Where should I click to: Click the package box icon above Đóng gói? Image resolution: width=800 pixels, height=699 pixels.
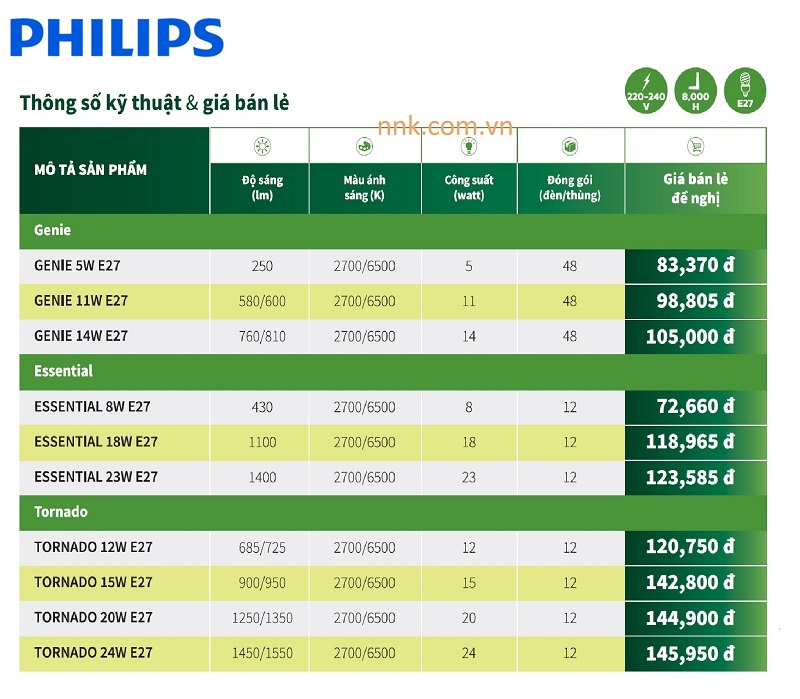point(569,146)
